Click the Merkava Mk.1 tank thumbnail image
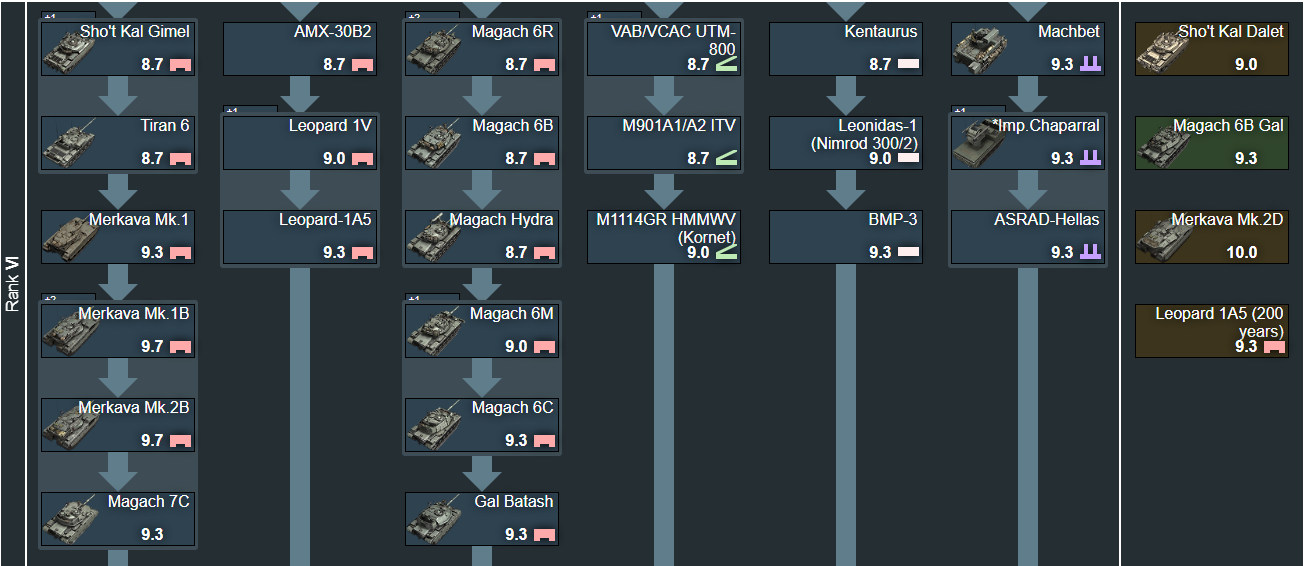The image size is (1304, 566). tap(70, 237)
